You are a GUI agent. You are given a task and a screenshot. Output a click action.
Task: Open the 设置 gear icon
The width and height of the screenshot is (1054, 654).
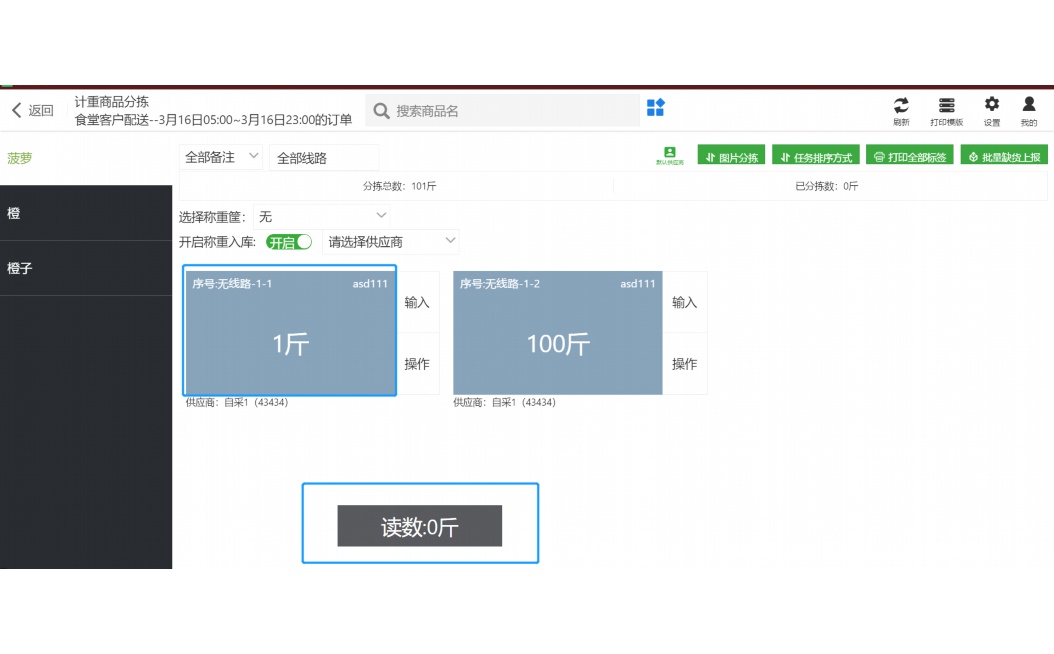(x=991, y=111)
